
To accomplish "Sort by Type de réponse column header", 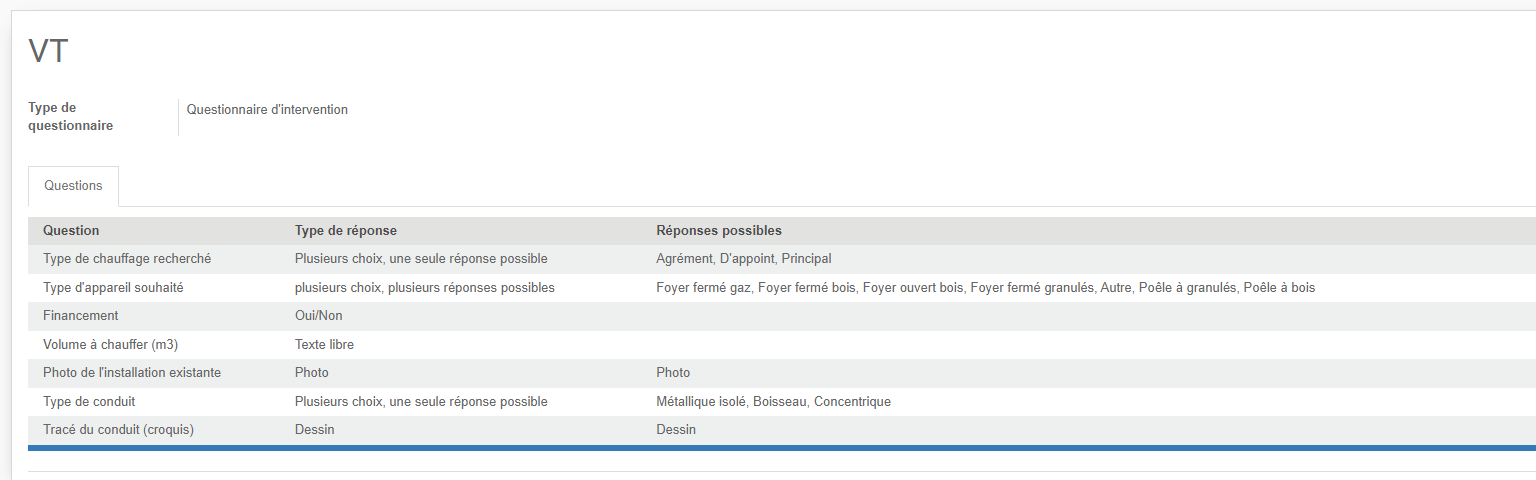I will click(346, 231).
